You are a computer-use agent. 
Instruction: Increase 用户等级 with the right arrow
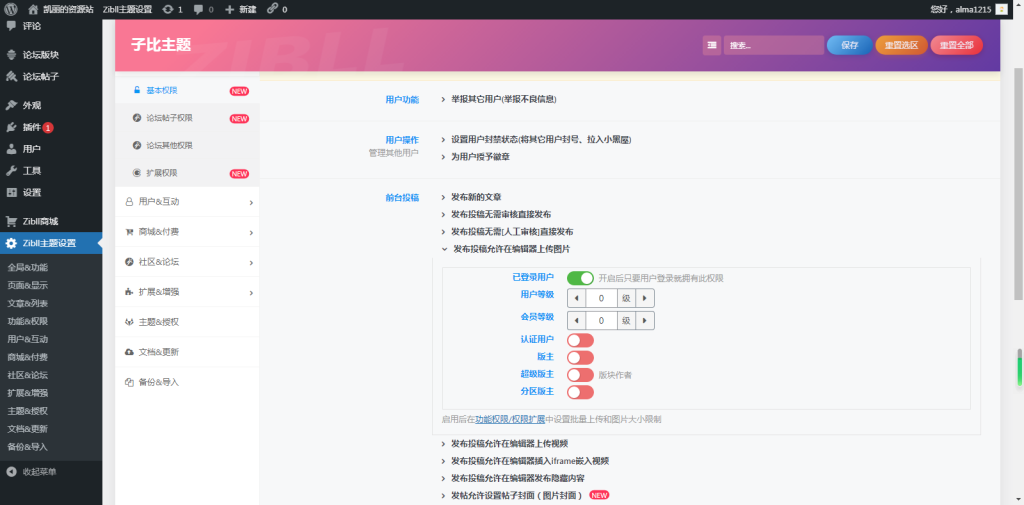point(647,298)
